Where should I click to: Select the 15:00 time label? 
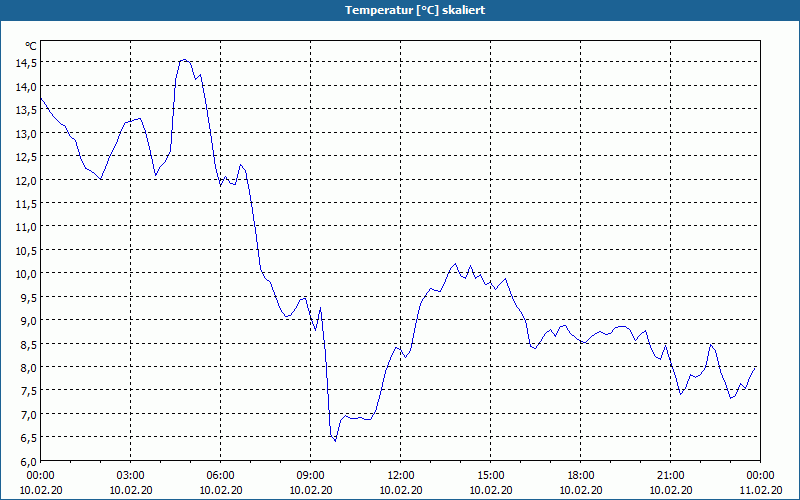click(490, 476)
